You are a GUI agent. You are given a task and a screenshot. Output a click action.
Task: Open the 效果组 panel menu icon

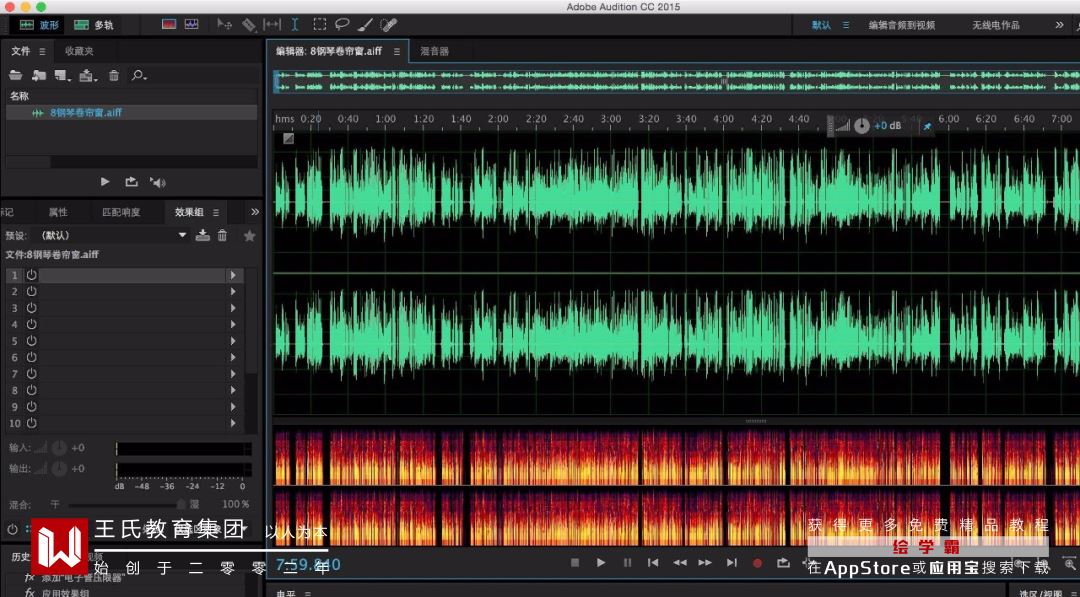[x=216, y=212]
